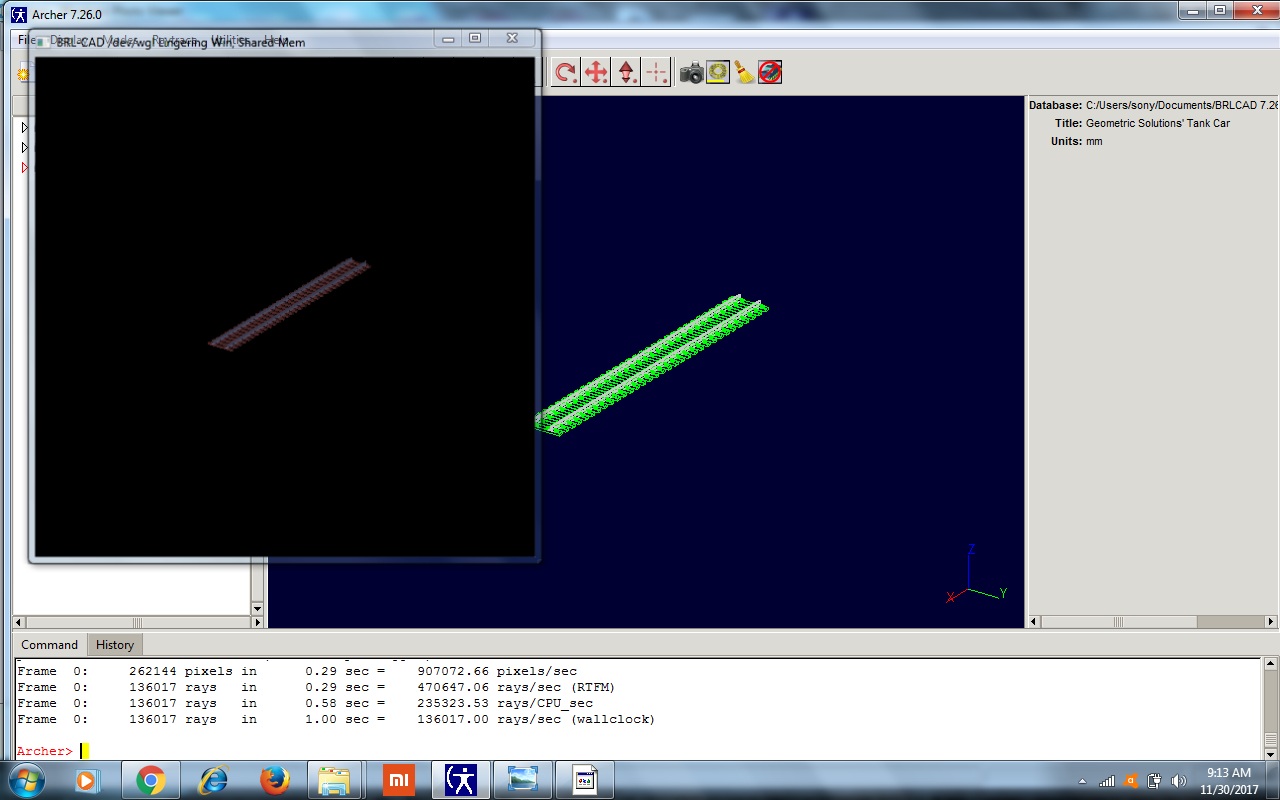1280x800 pixels.
Task: Select the Translate view tool (four arrows)
Action: [x=596, y=72]
